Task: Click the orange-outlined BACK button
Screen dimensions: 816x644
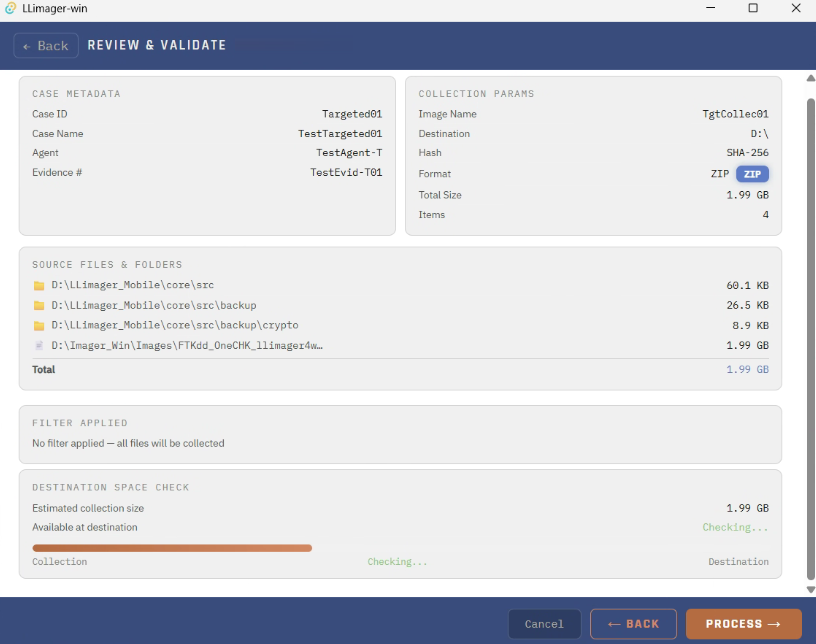Action: point(633,624)
